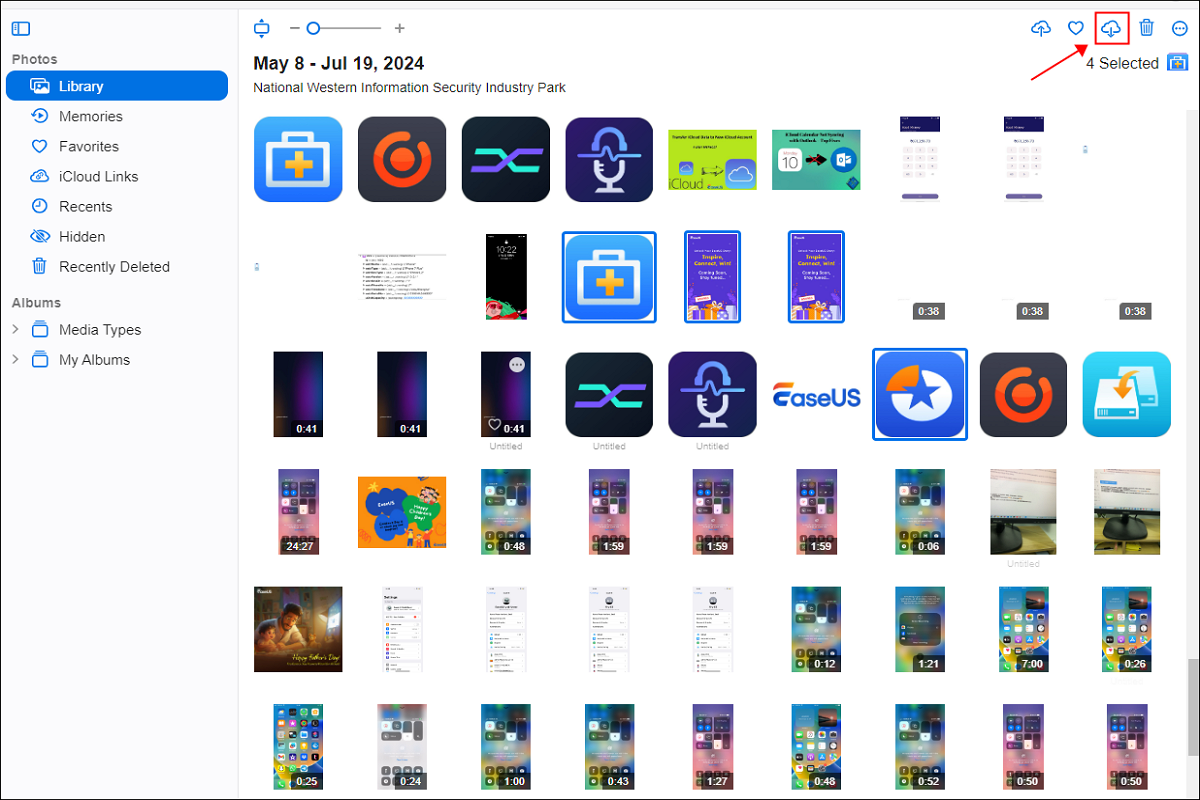Image resolution: width=1200 pixels, height=800 pixels.
Task: Select the Happy Children's Day image
Action: coord(402,512)
